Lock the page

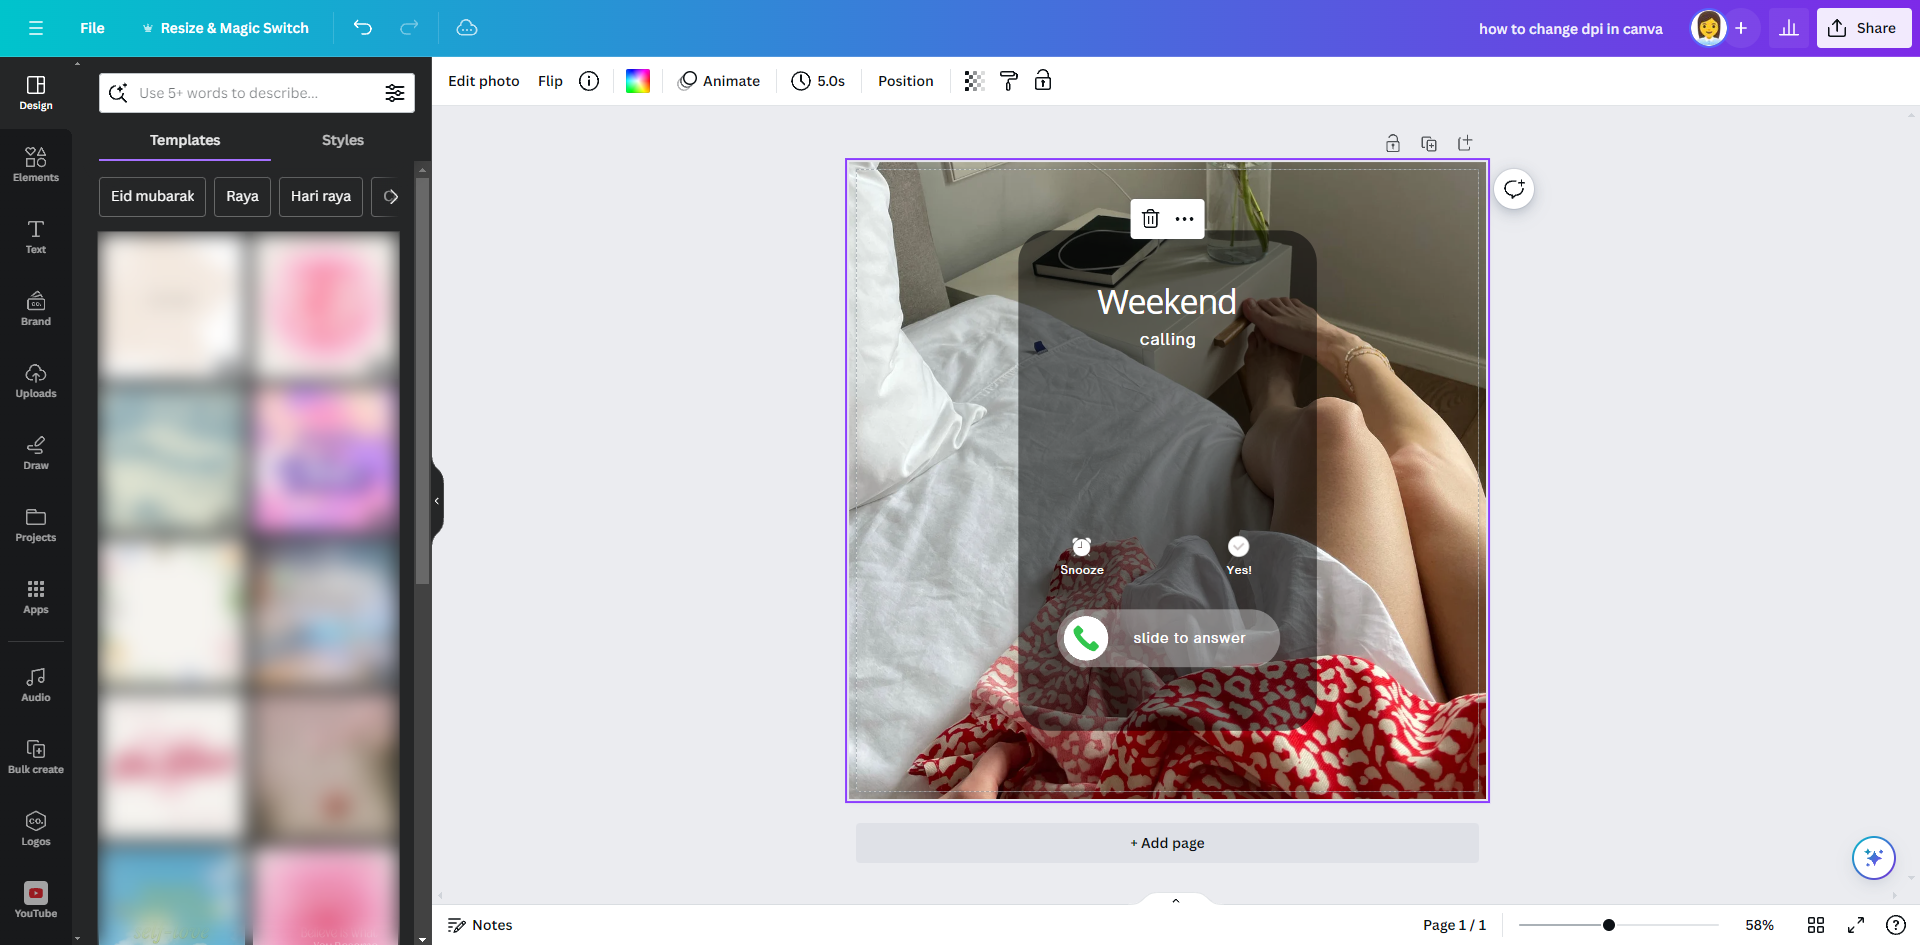point(1393,144)
